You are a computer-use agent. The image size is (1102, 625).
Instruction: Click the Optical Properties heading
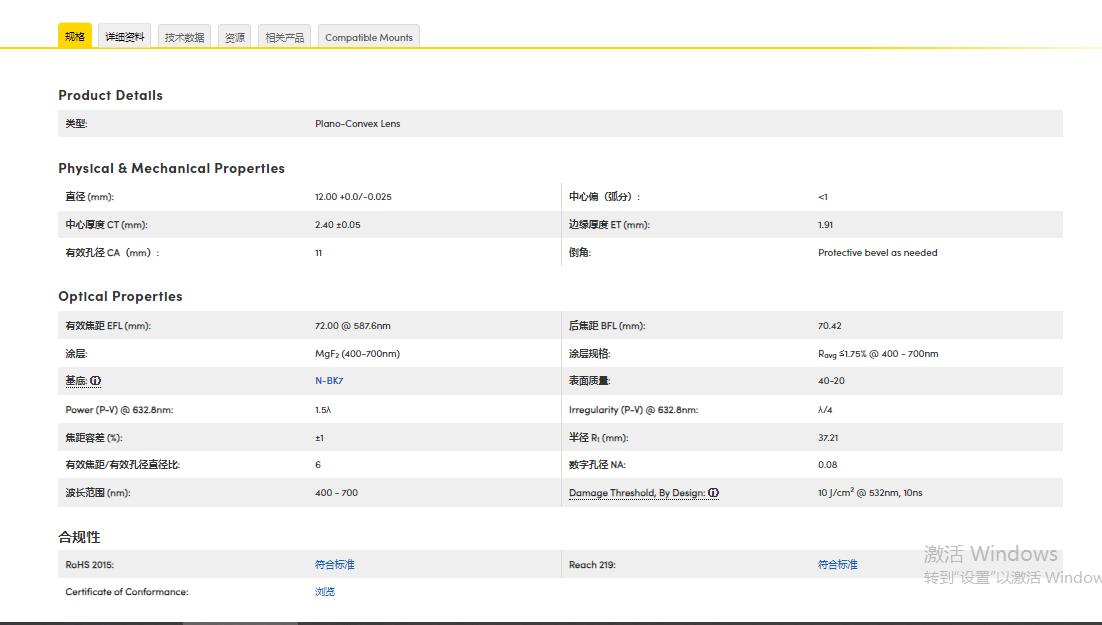(120, 296)
